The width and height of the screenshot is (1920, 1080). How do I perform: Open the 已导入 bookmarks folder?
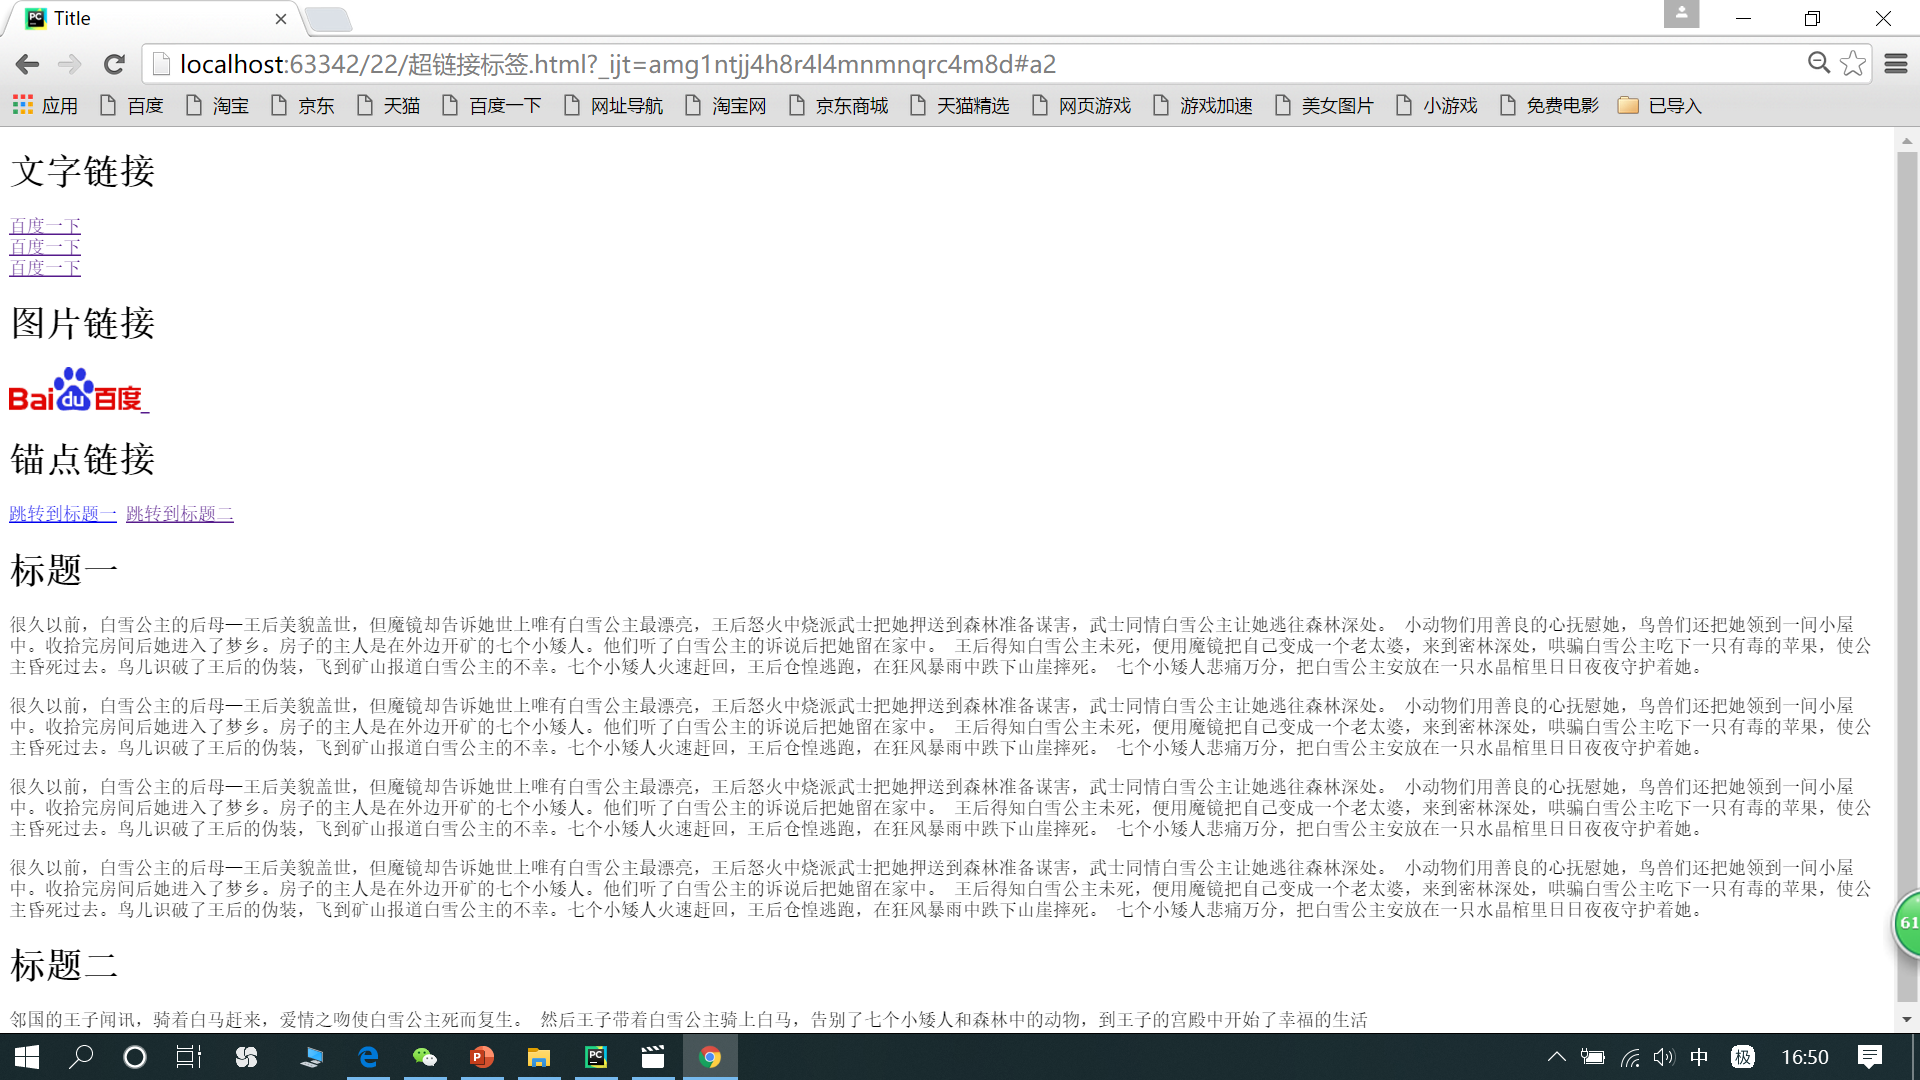point(1660,105)
